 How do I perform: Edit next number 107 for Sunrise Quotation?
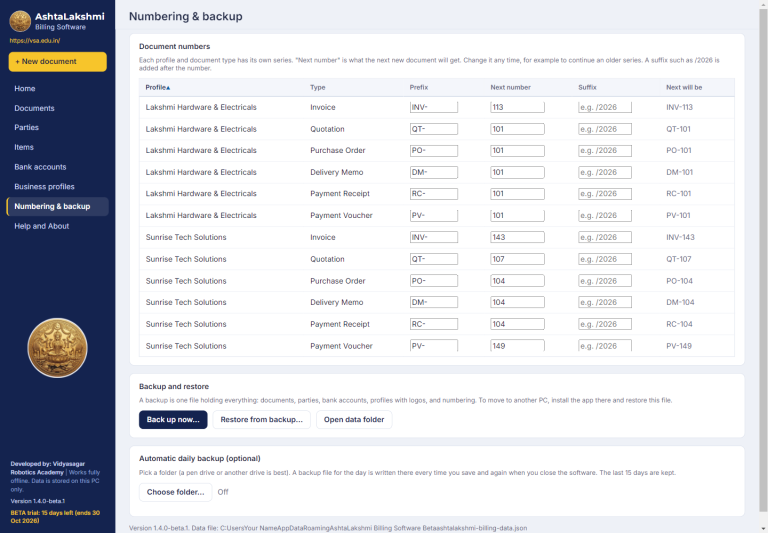517,259
